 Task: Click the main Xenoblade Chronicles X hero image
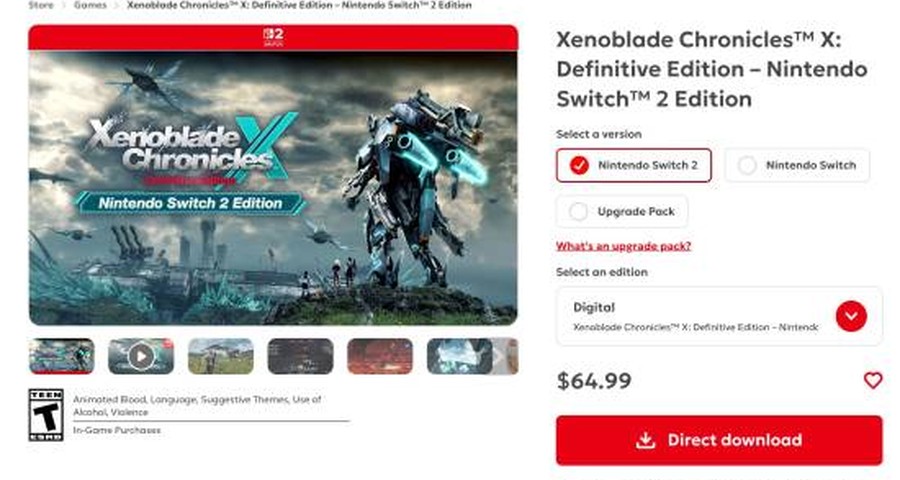point(273,188)
